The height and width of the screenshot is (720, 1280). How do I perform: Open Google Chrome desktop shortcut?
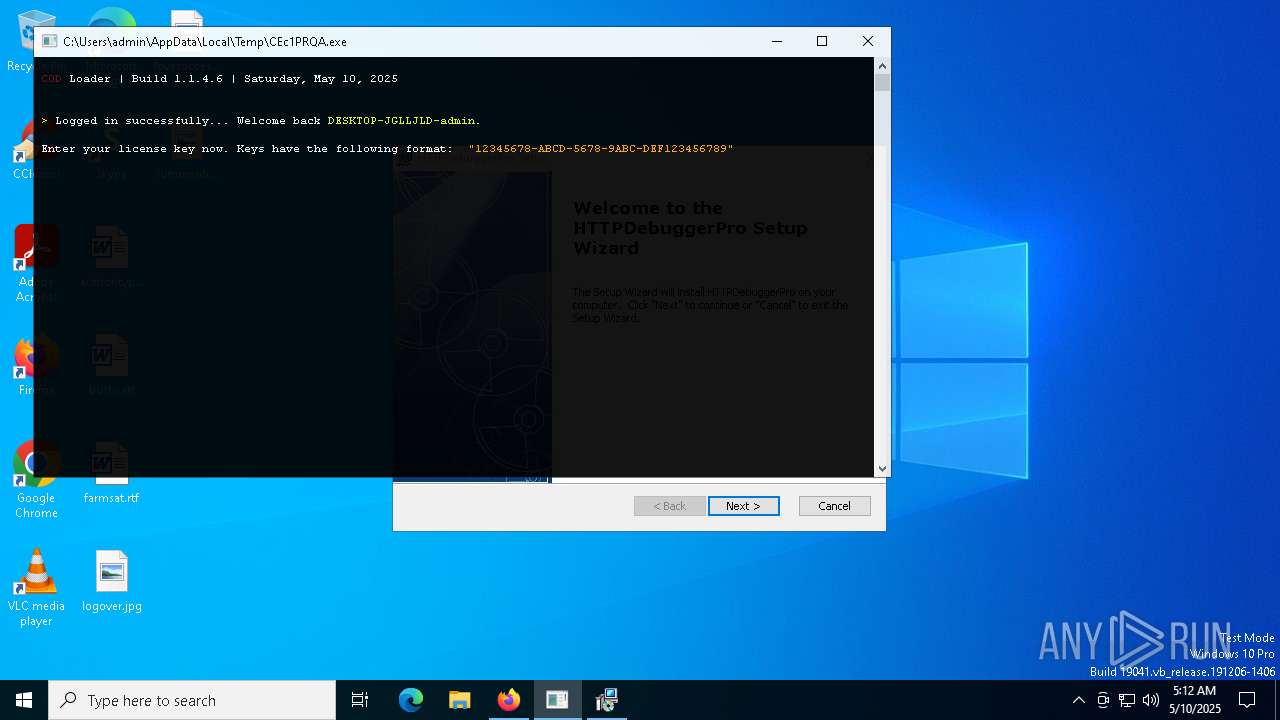pos(36,480)
